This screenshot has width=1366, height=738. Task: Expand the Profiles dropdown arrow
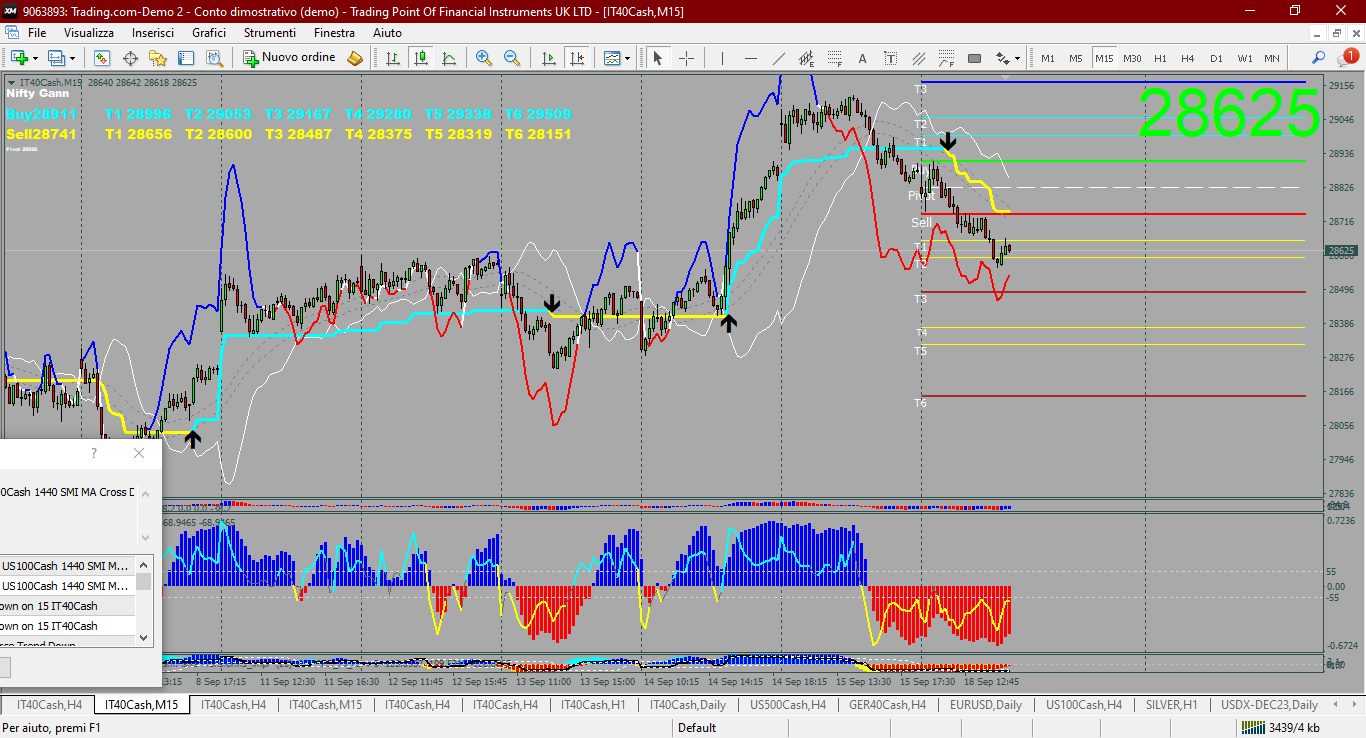72,58
